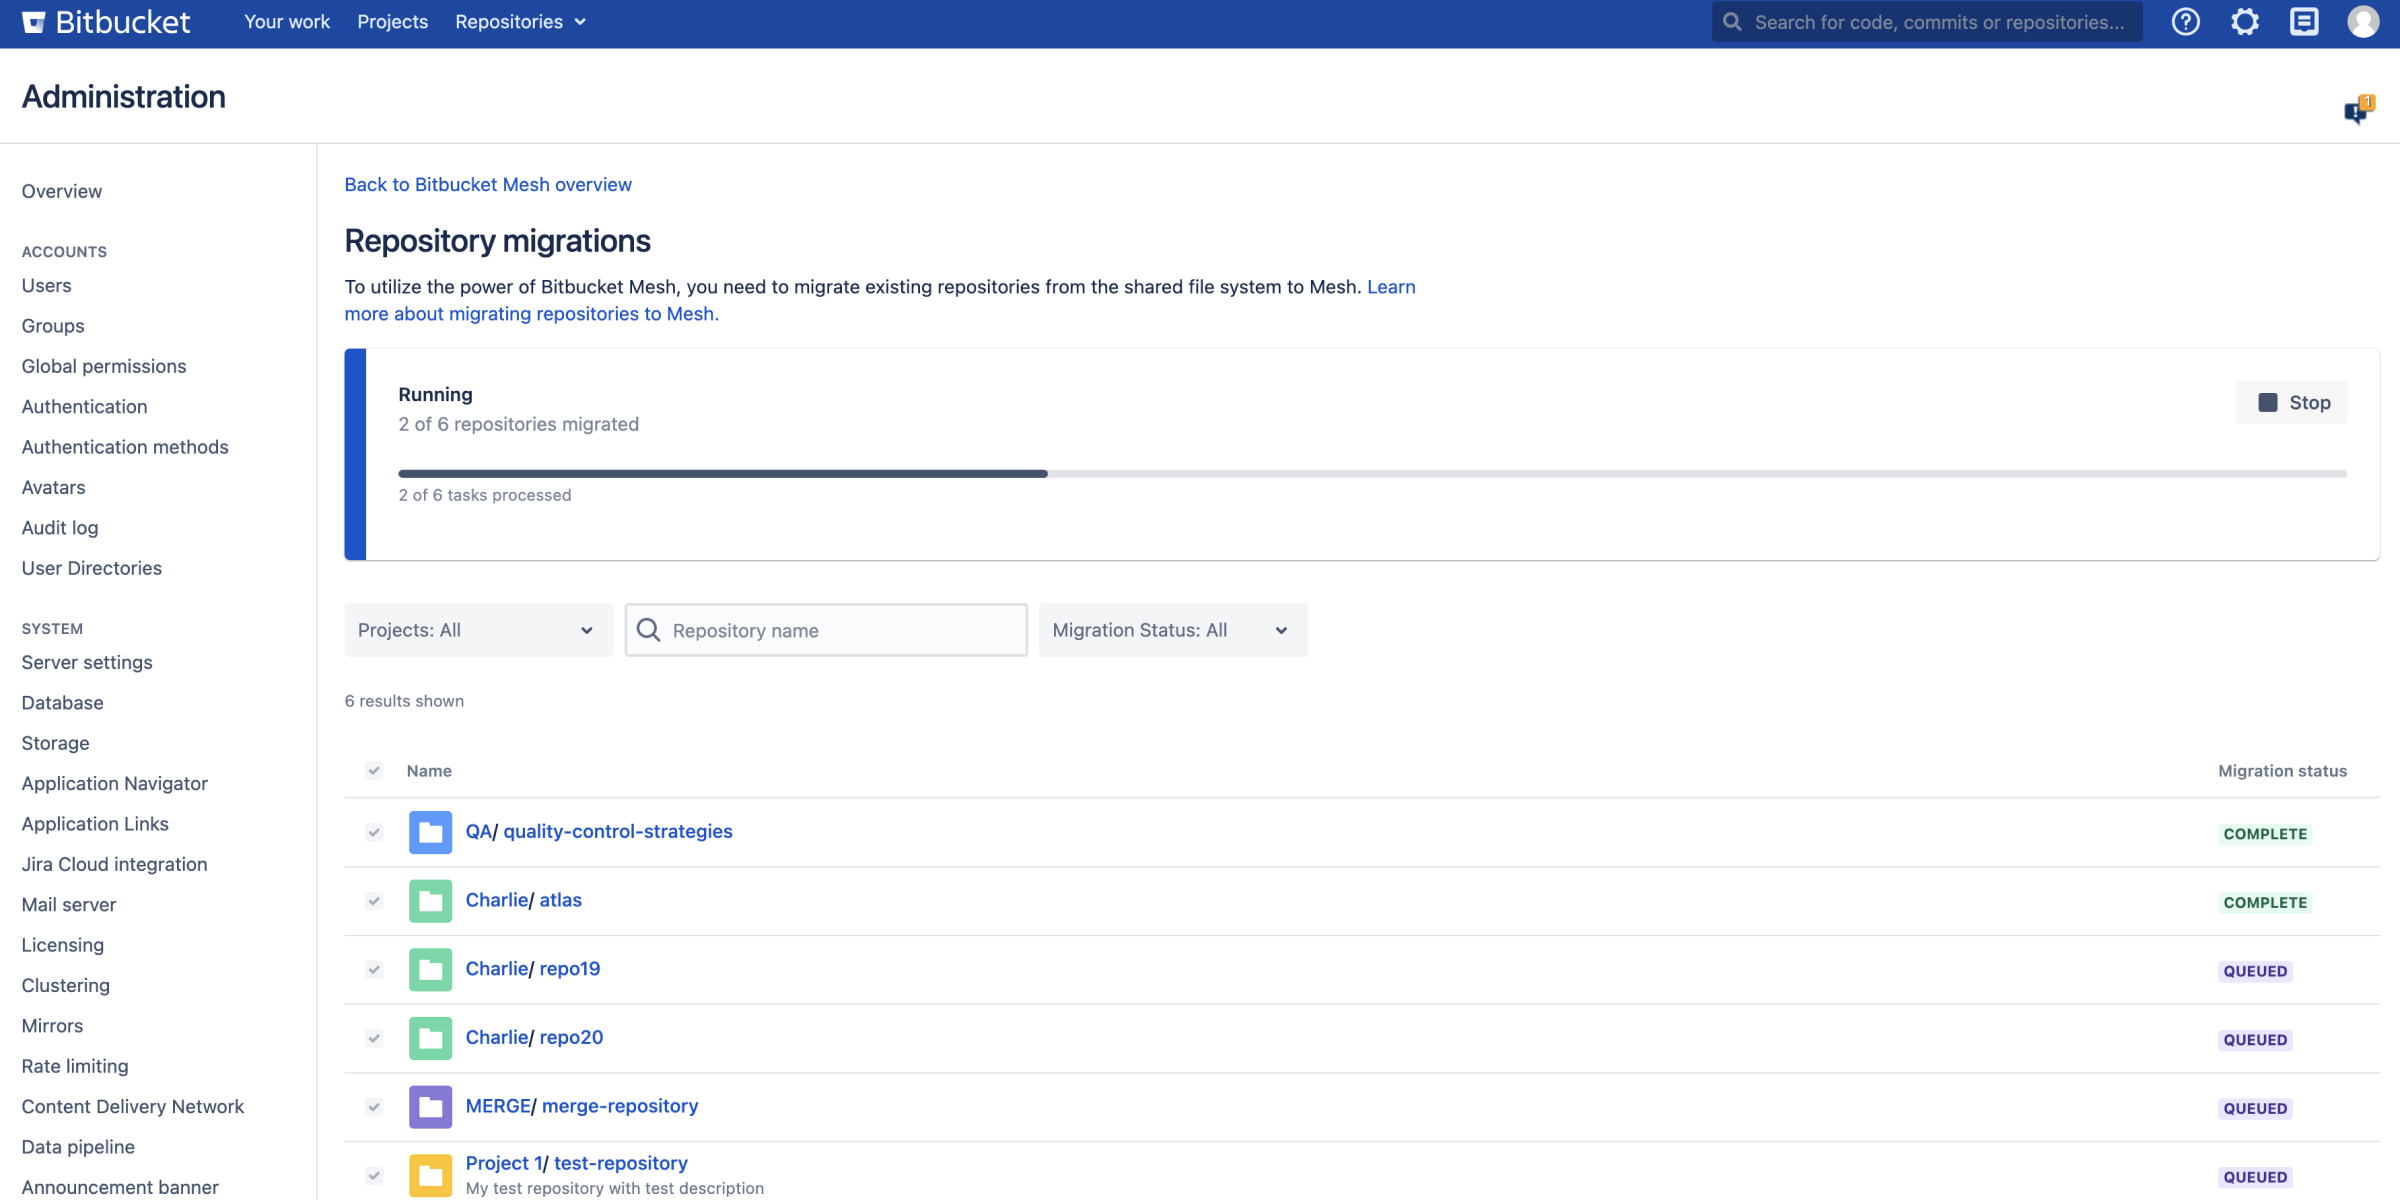Open Mirrors page

(52, 1026)
